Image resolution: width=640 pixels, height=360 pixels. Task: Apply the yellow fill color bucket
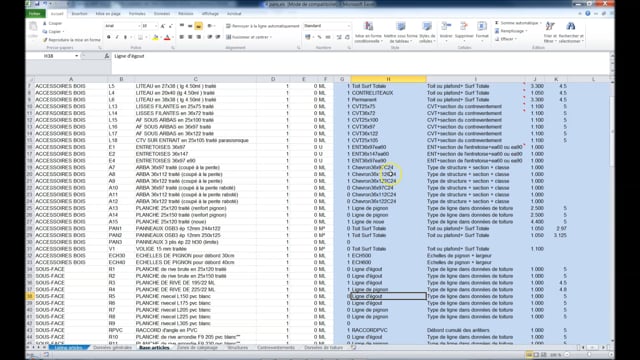click(155, 37)
